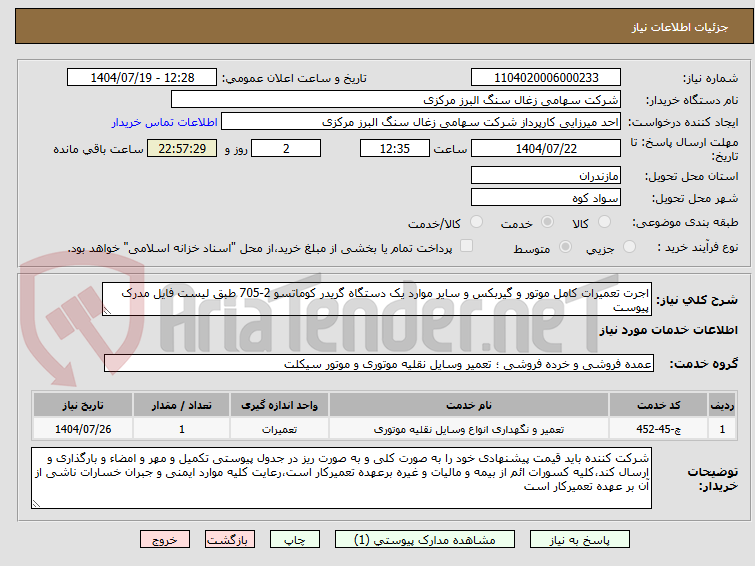Click cell تعمیر و نگهداری انواع وسایل نقلیه موتوری
This screenshot has height=566, width=755.
point(469,429)
